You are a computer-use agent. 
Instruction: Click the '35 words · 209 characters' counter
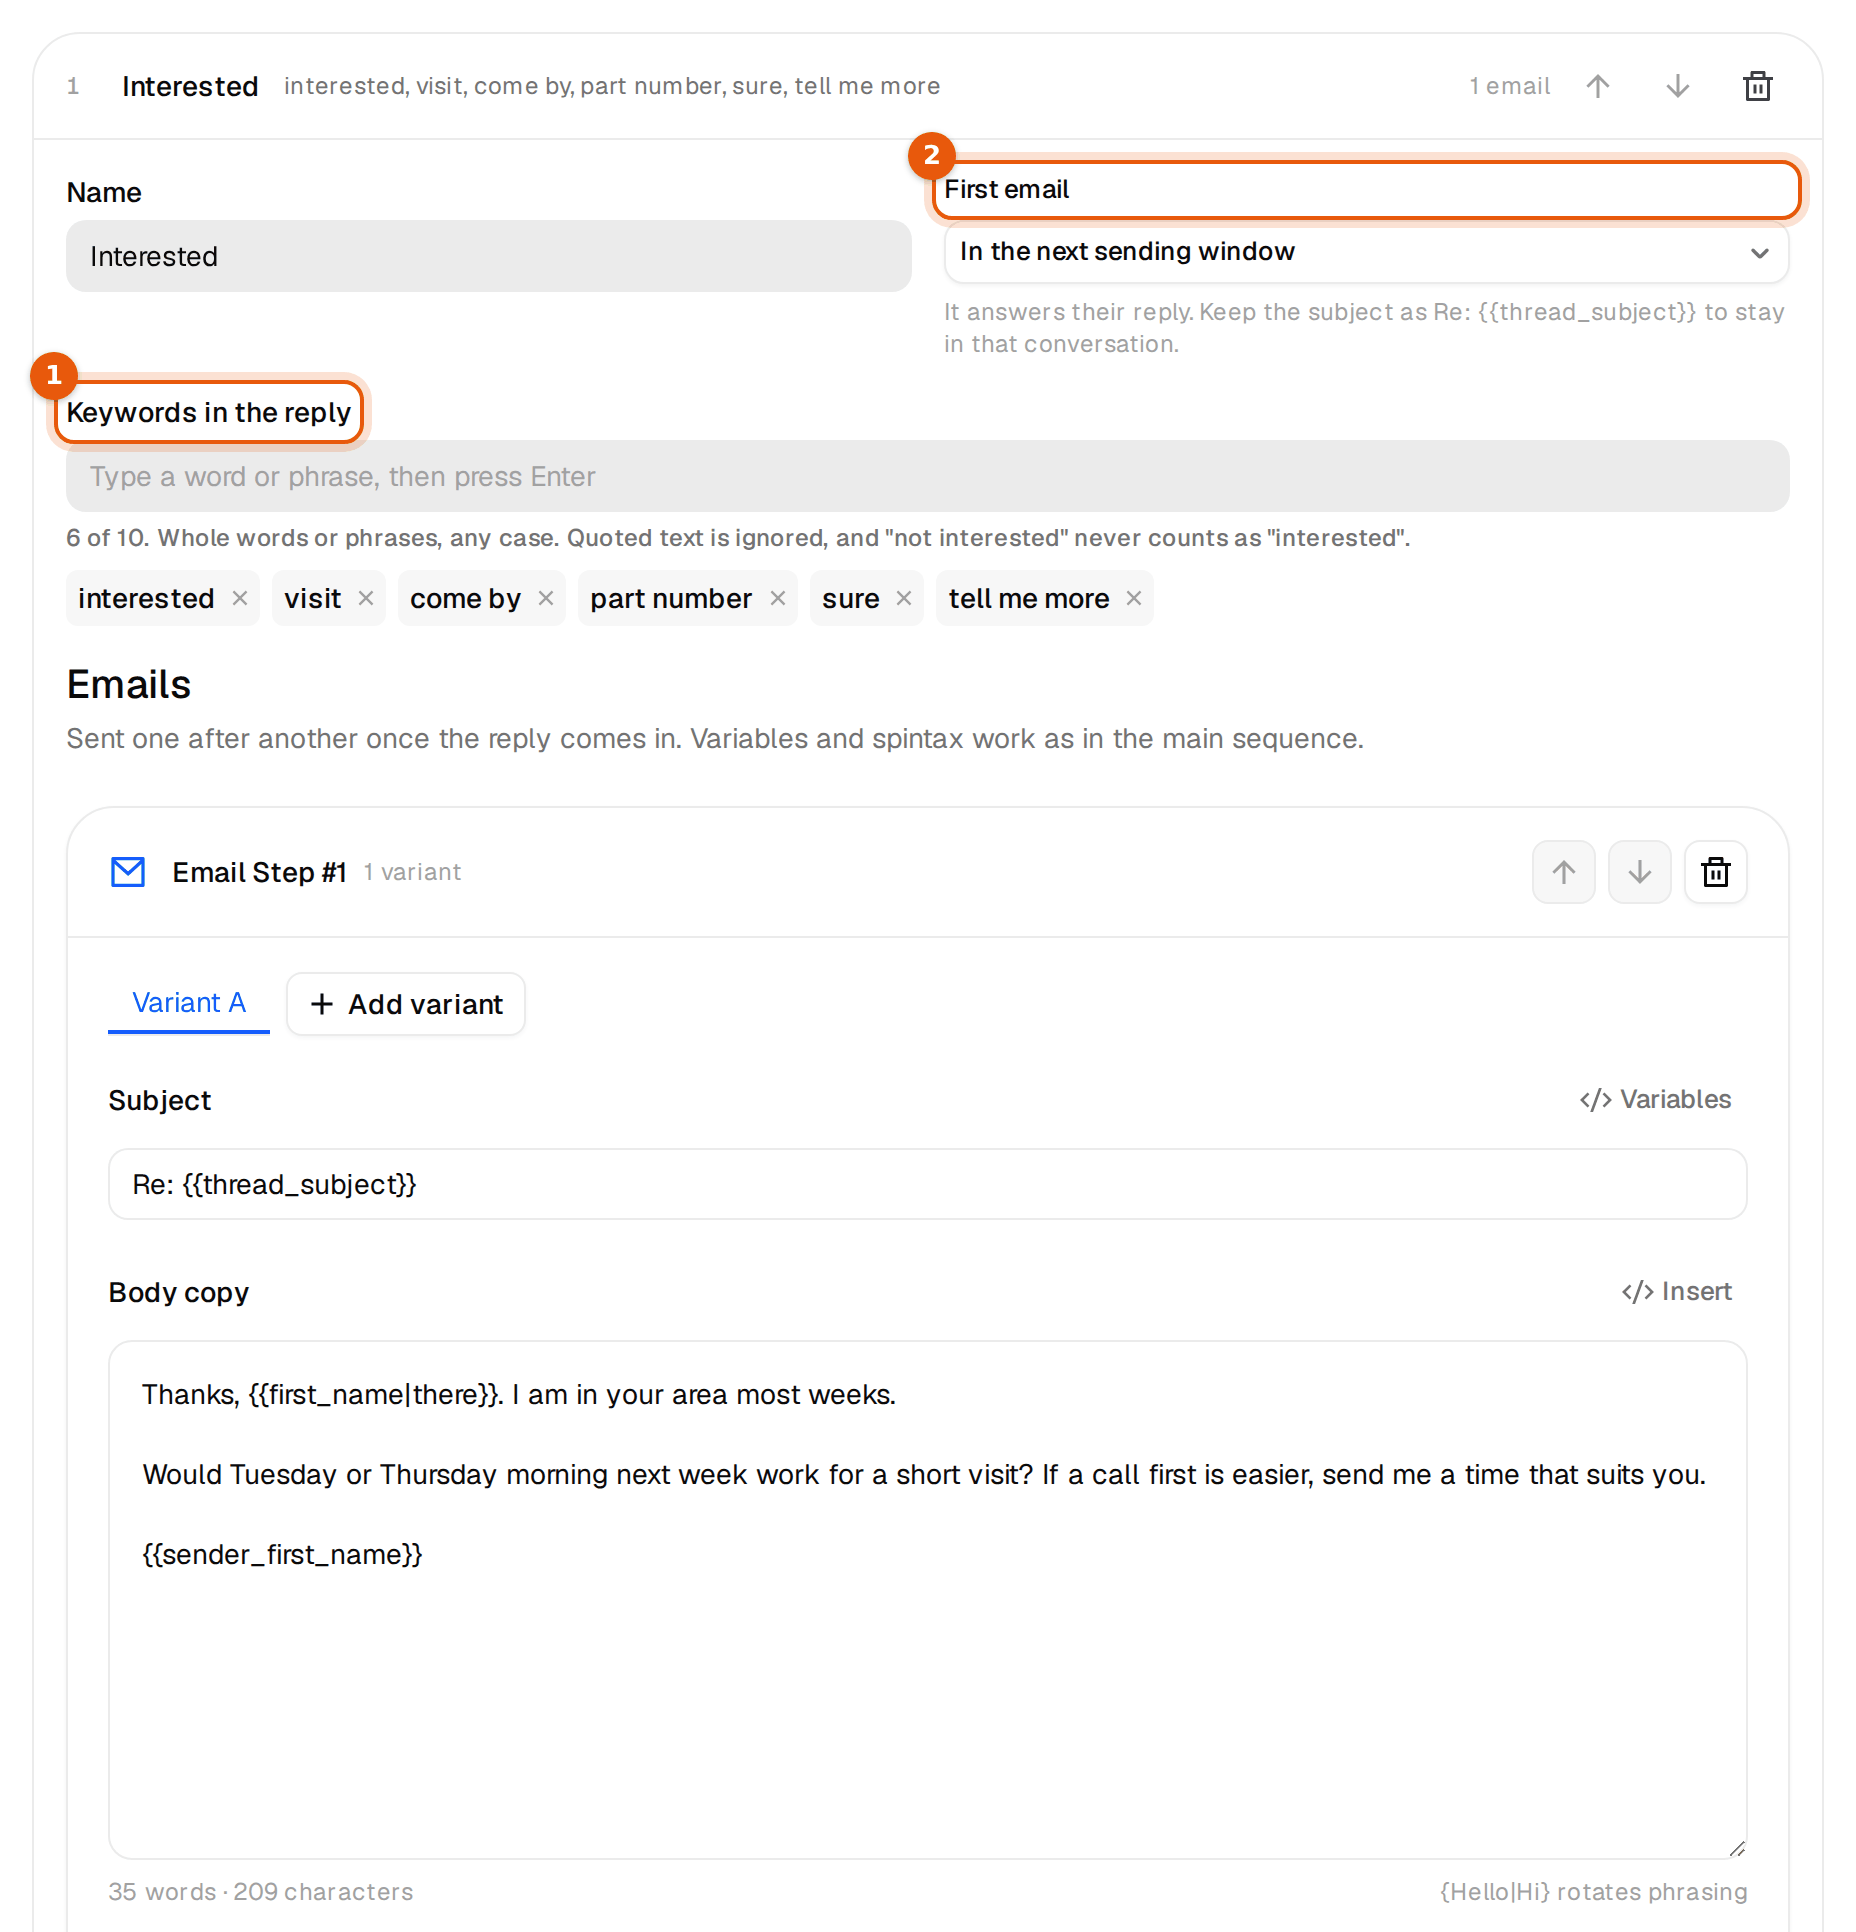coord(261,1892)
